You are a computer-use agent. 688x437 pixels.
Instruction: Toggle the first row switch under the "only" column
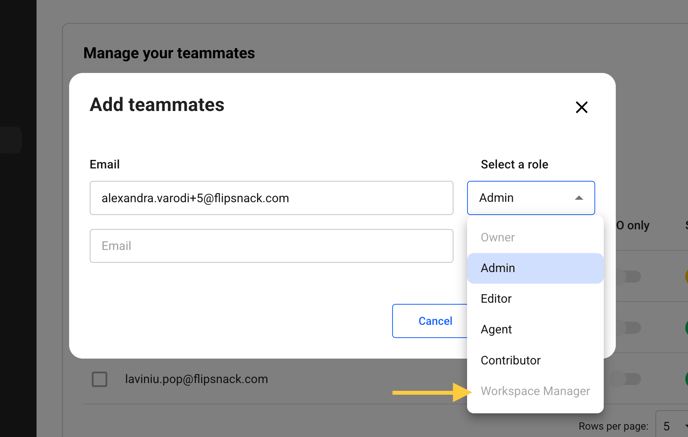tap(628, 277)
